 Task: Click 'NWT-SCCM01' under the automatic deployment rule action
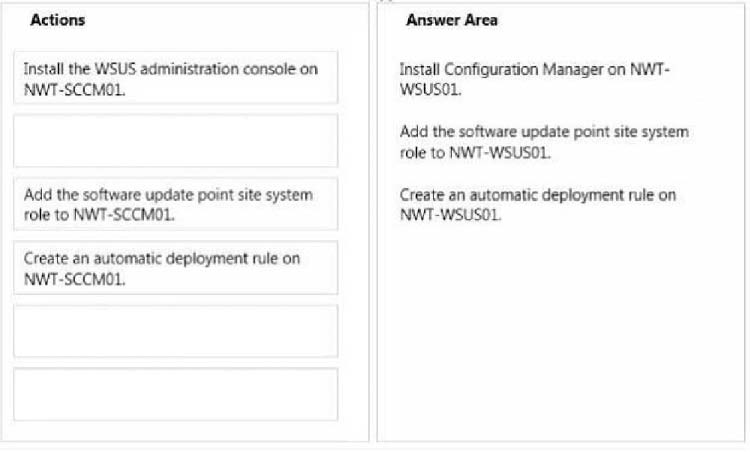click(75, 279)
